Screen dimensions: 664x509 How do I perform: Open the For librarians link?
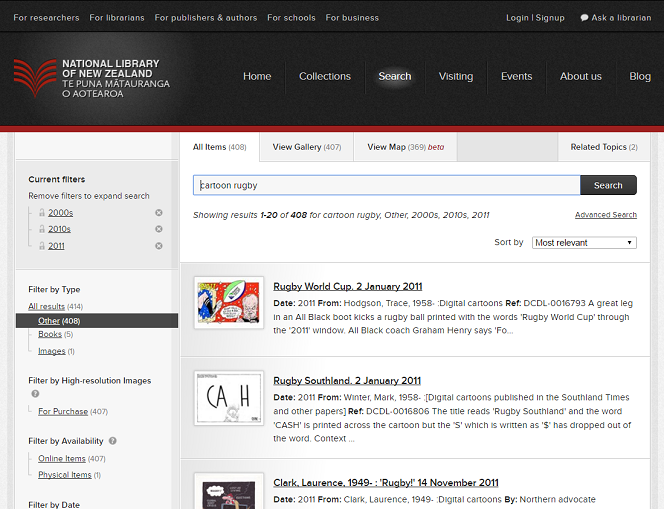click(x=117, y=18)
